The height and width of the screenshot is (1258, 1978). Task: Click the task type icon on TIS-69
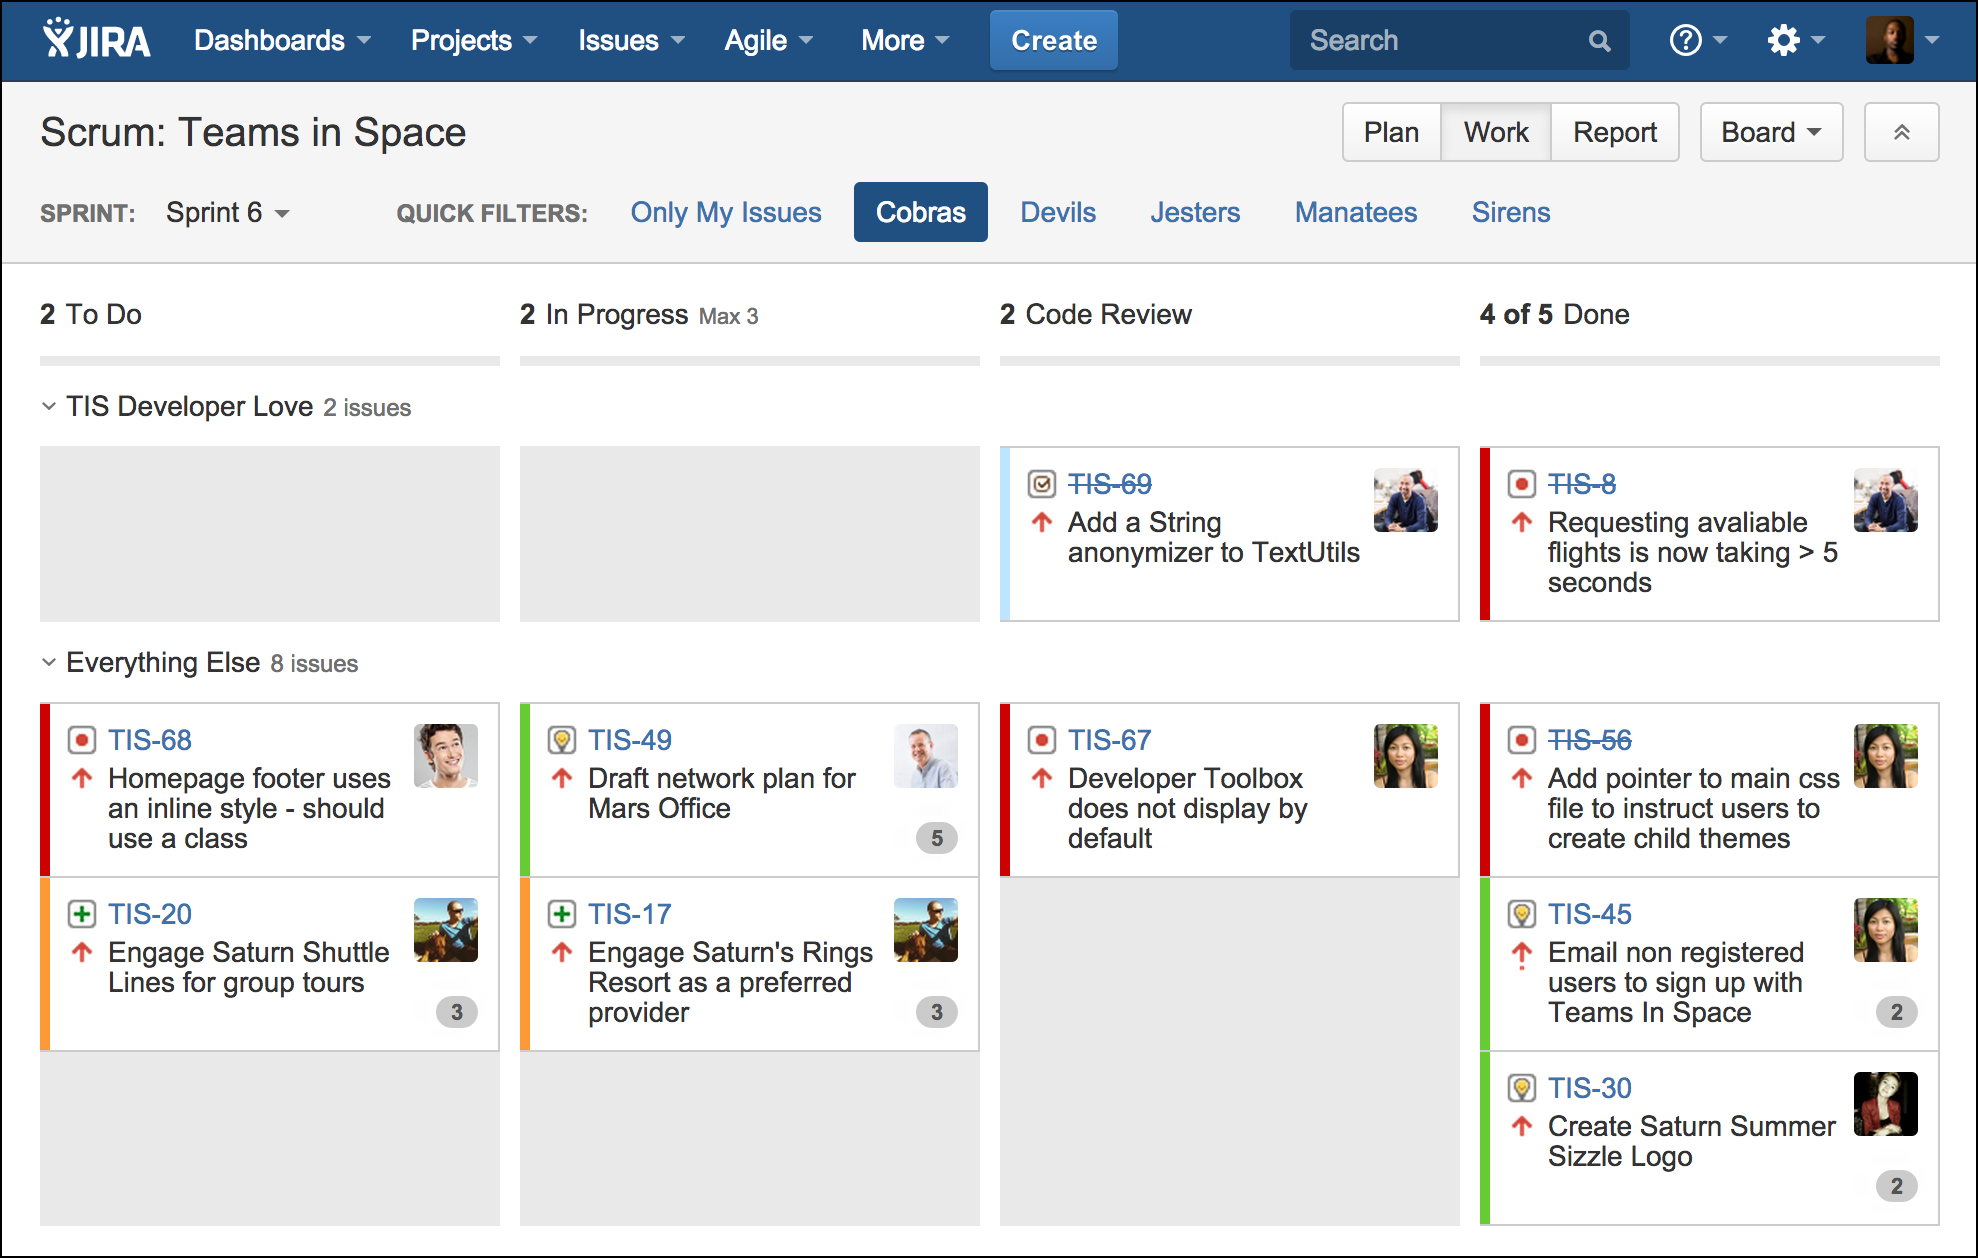pos(1041,484)
